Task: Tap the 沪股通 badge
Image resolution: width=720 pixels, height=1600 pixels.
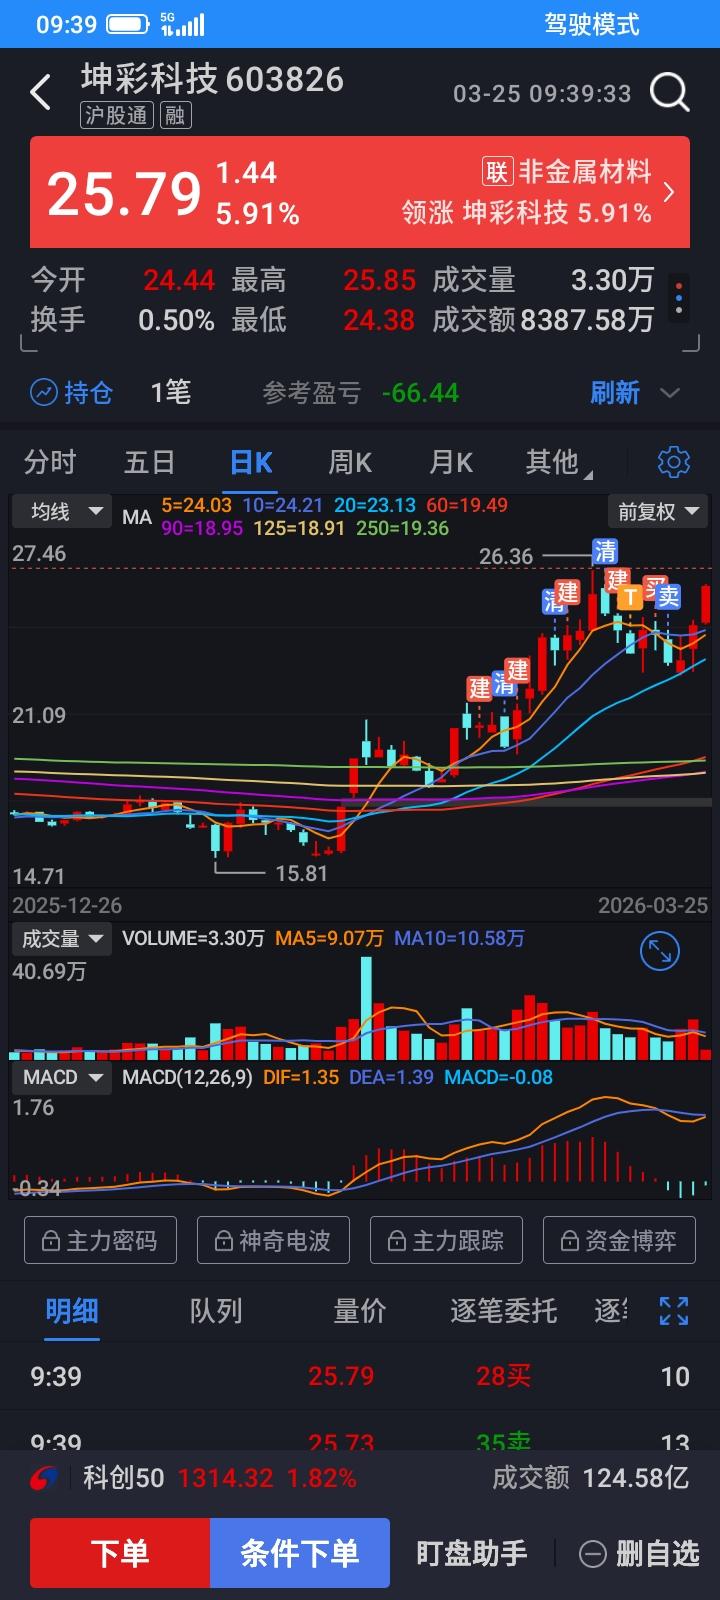Action: [117, 115]
